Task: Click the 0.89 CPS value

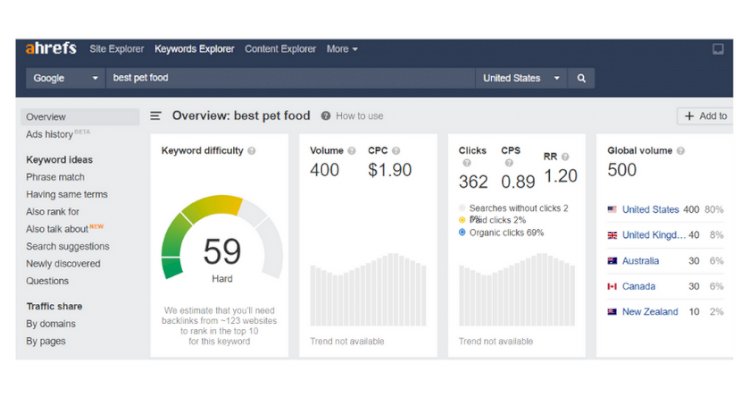Action: coord(518,182)
